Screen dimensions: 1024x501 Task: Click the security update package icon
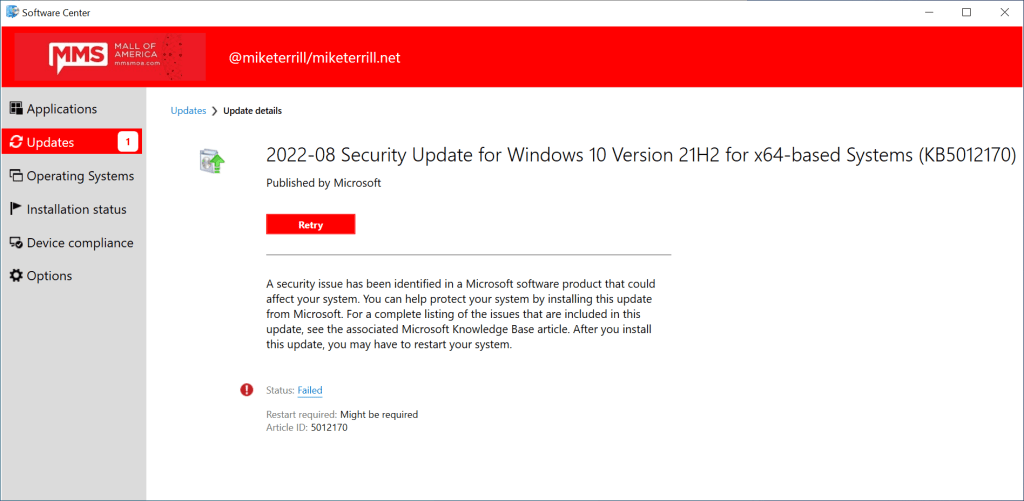(213, 160)
